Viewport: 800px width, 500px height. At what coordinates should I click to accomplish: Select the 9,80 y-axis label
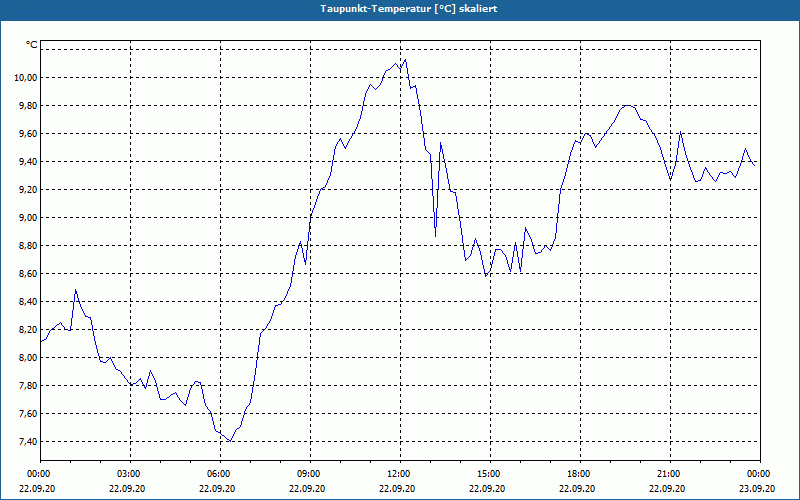[28, 106]
